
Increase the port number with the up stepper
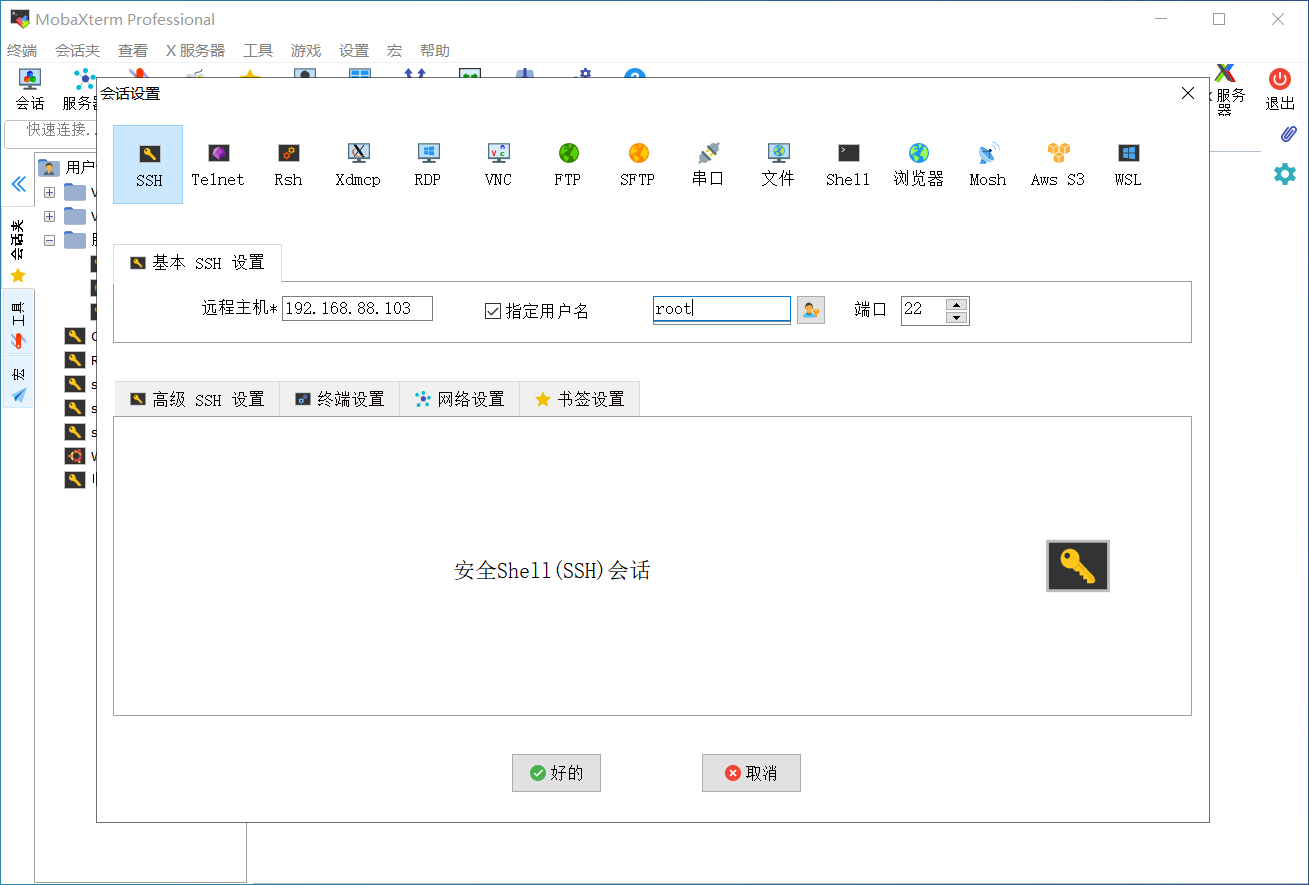(x=957, y=304)
